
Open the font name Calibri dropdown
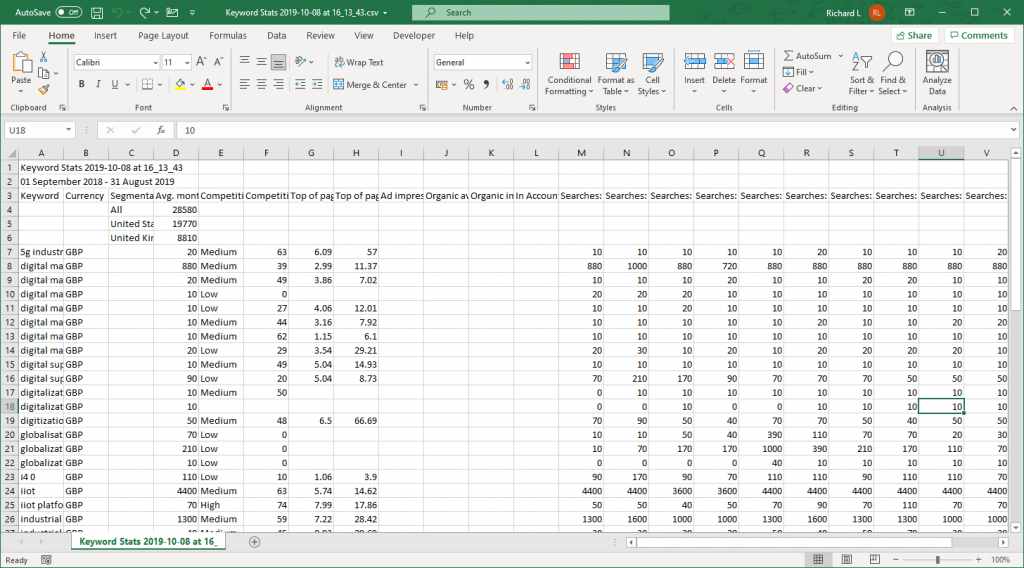[x=155, y=62]
